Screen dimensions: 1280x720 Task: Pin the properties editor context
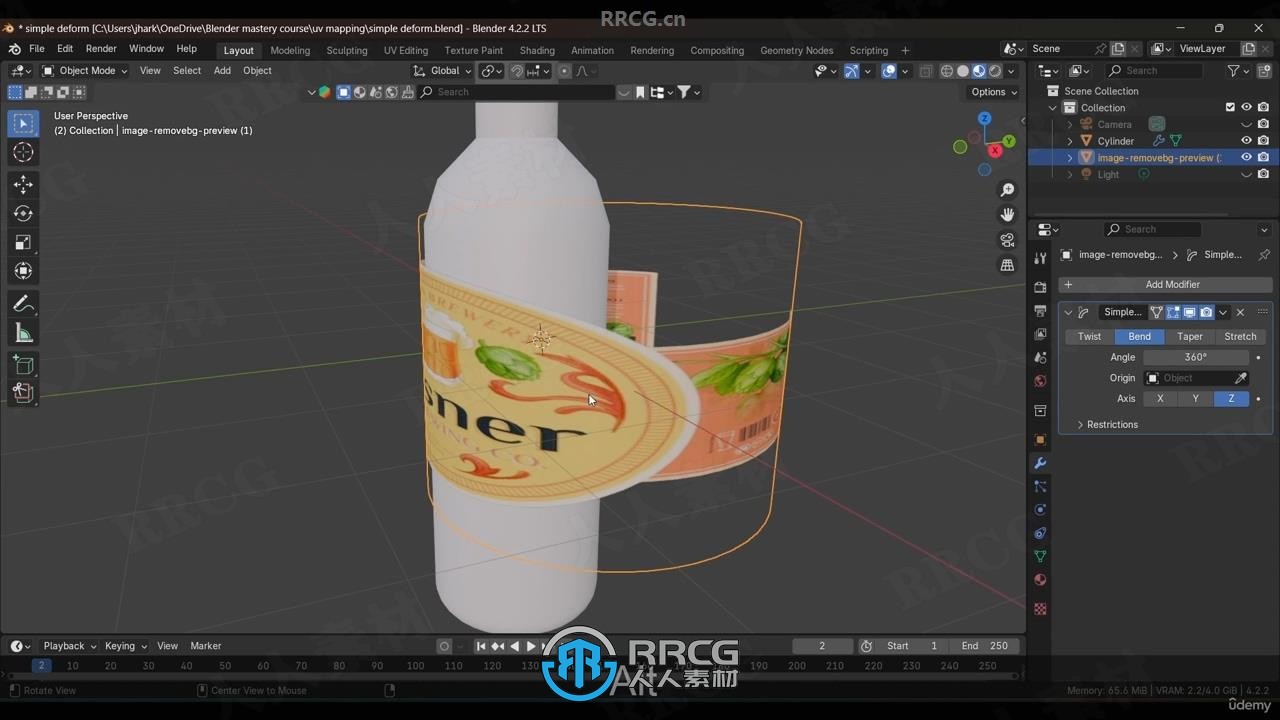point(1263,255)
